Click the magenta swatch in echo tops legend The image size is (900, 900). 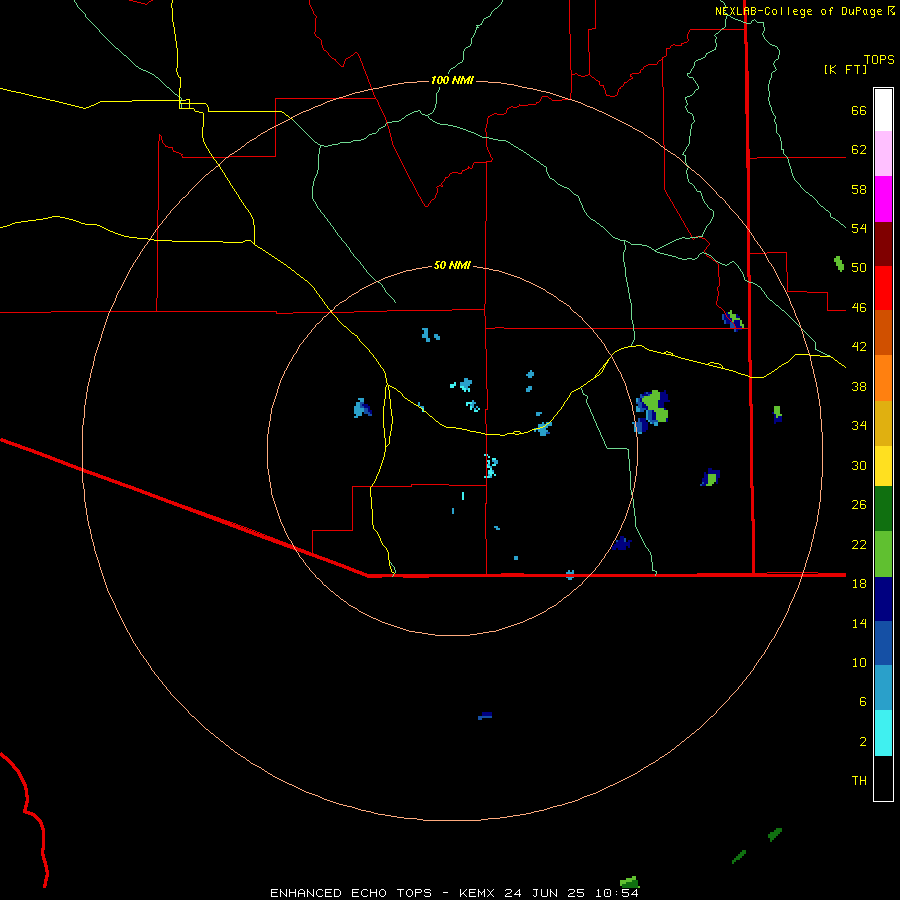pos(883,199)
